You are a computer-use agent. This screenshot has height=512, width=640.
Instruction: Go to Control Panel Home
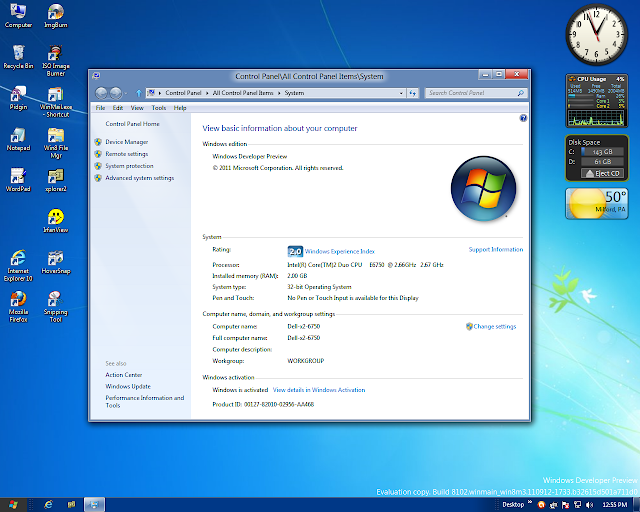132,124
